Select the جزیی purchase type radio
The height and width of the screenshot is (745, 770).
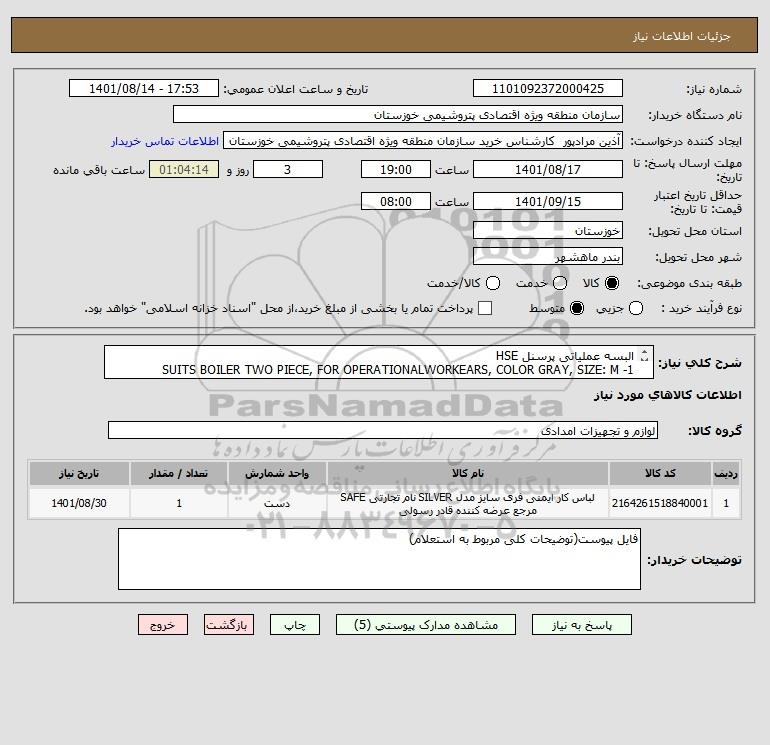tap(636, 308)
